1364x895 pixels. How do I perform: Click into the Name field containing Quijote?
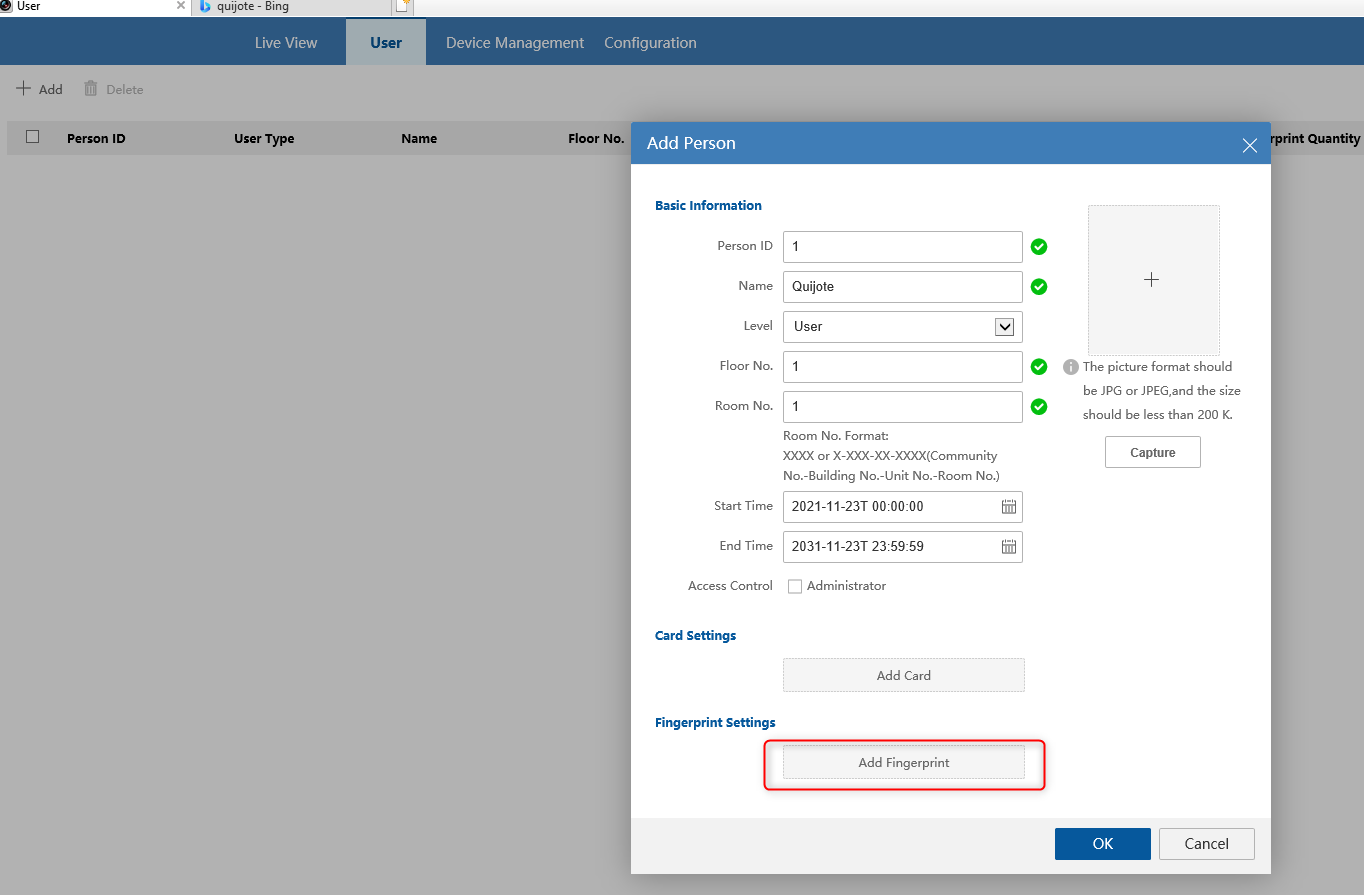pyautogui.click(x=903, y=287)
